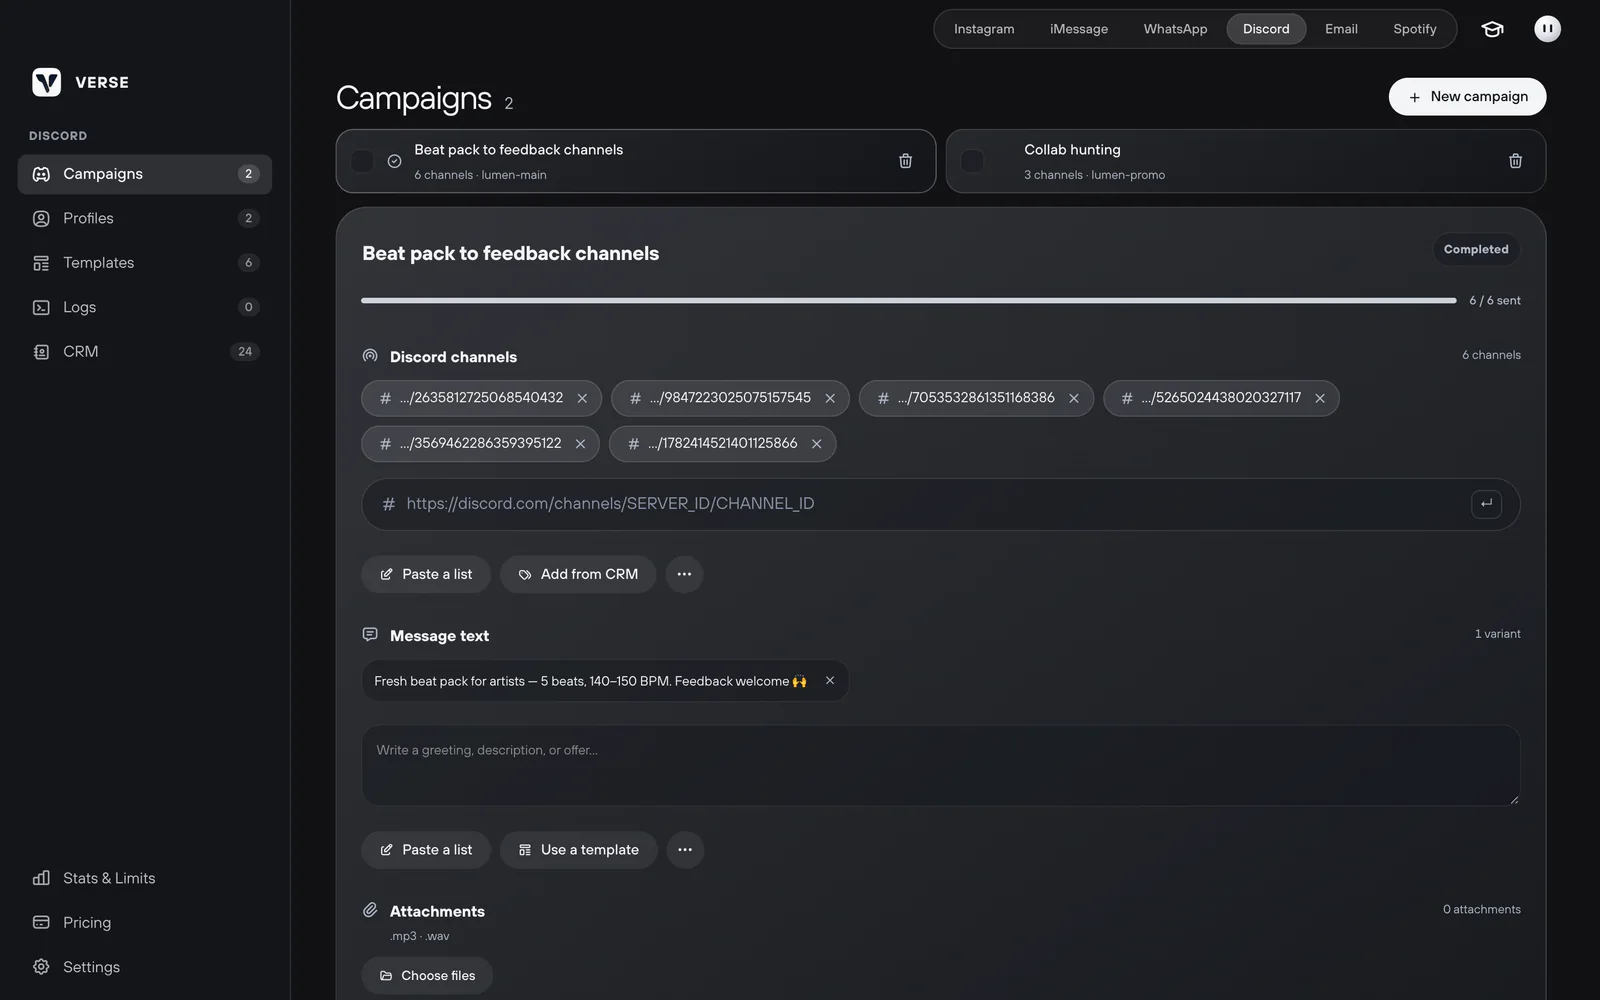Open more options next to Add from CRM
1600x1000 pixels.
click(x=684, y=574)
